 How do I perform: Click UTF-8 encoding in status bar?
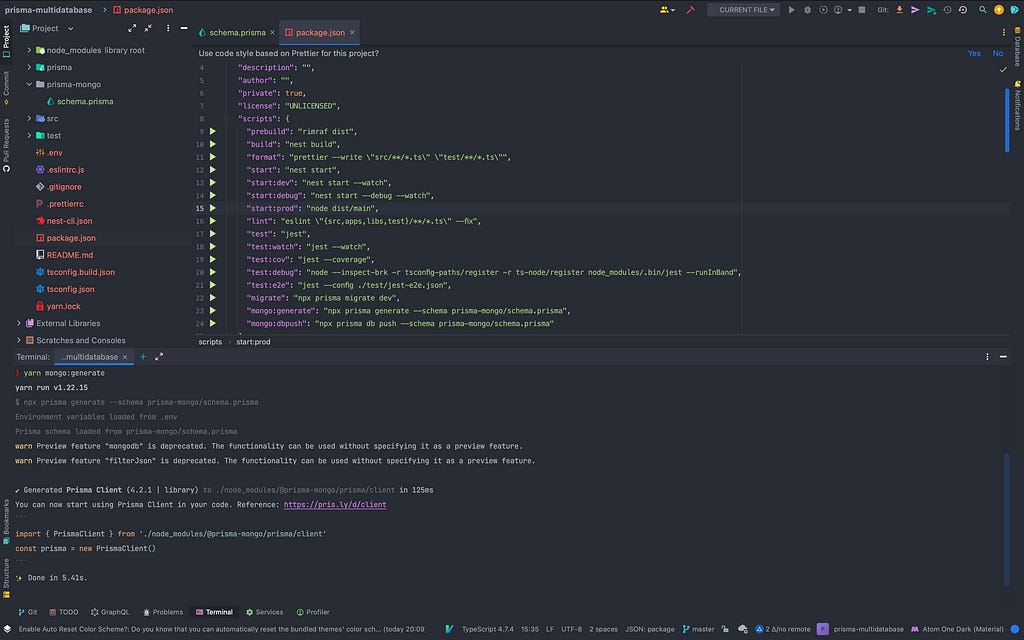click(x=571, y=629)
